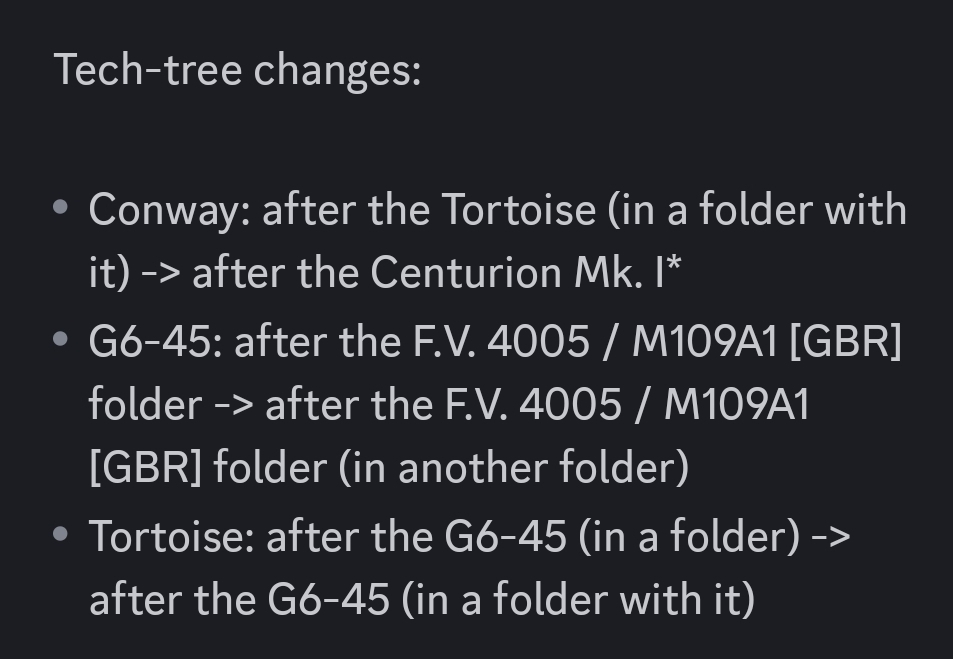Click the "Tech-tree changes:" heading text

pos(237,71)
